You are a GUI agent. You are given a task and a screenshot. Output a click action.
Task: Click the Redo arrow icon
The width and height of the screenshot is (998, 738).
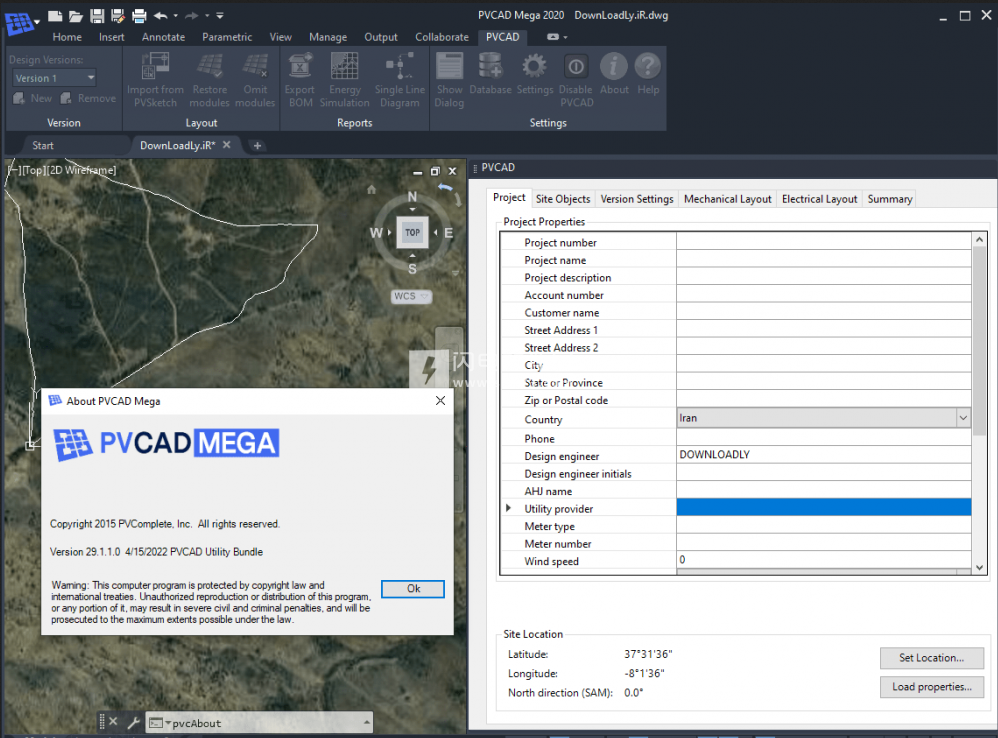[192, 15]
